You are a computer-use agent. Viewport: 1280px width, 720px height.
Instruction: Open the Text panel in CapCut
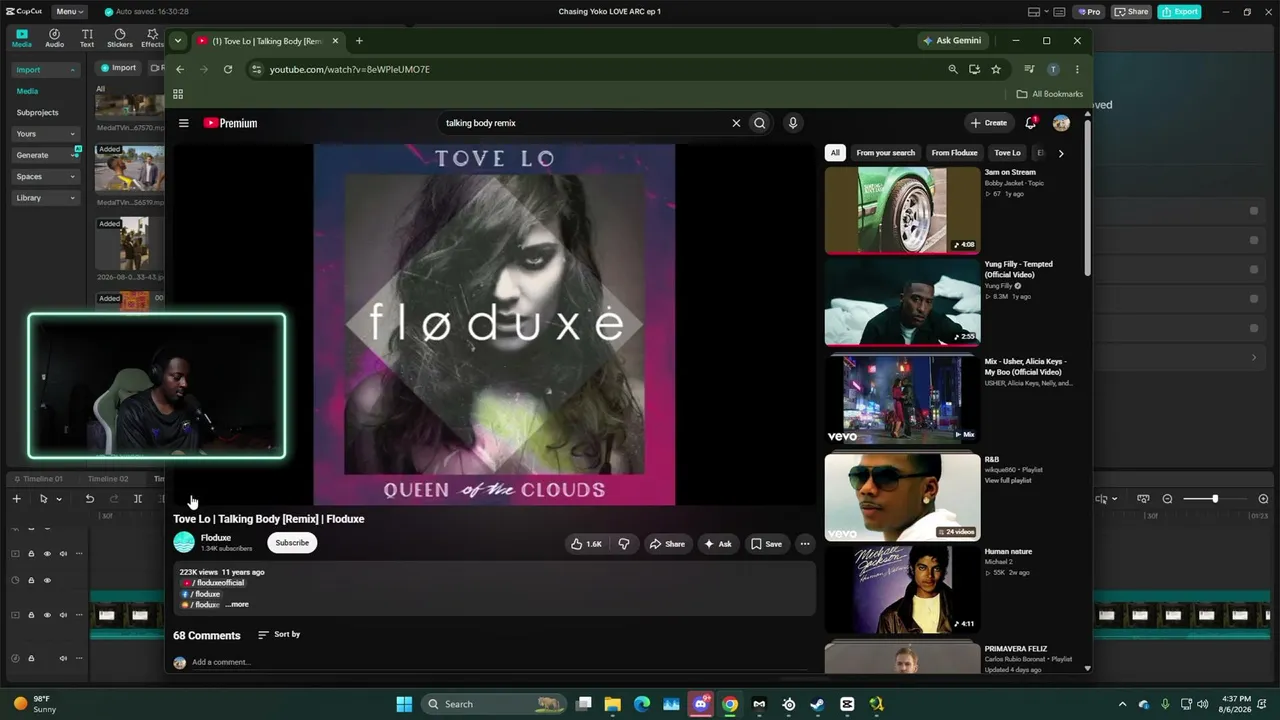point(87,38)
